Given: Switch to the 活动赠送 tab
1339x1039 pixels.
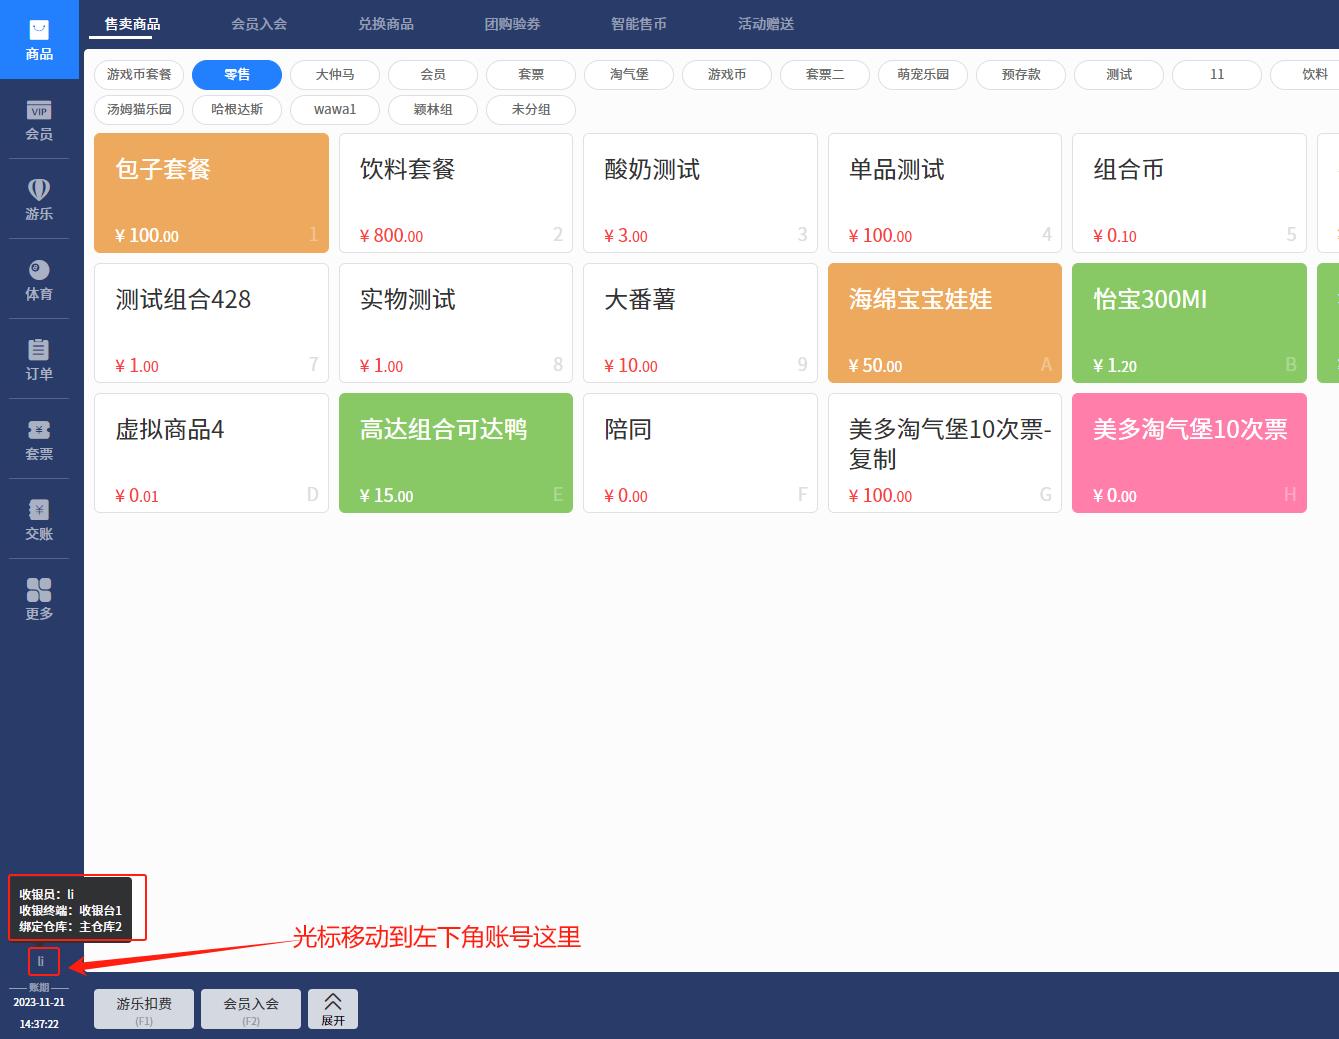Looking at the screenshot, I should click(766, 24).
